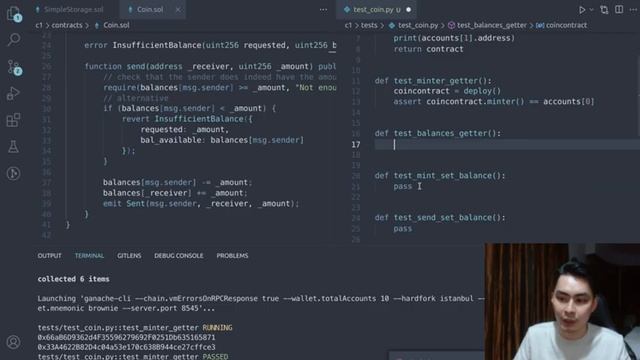Click the revert InsufficientBalance line

pos(187,119)
